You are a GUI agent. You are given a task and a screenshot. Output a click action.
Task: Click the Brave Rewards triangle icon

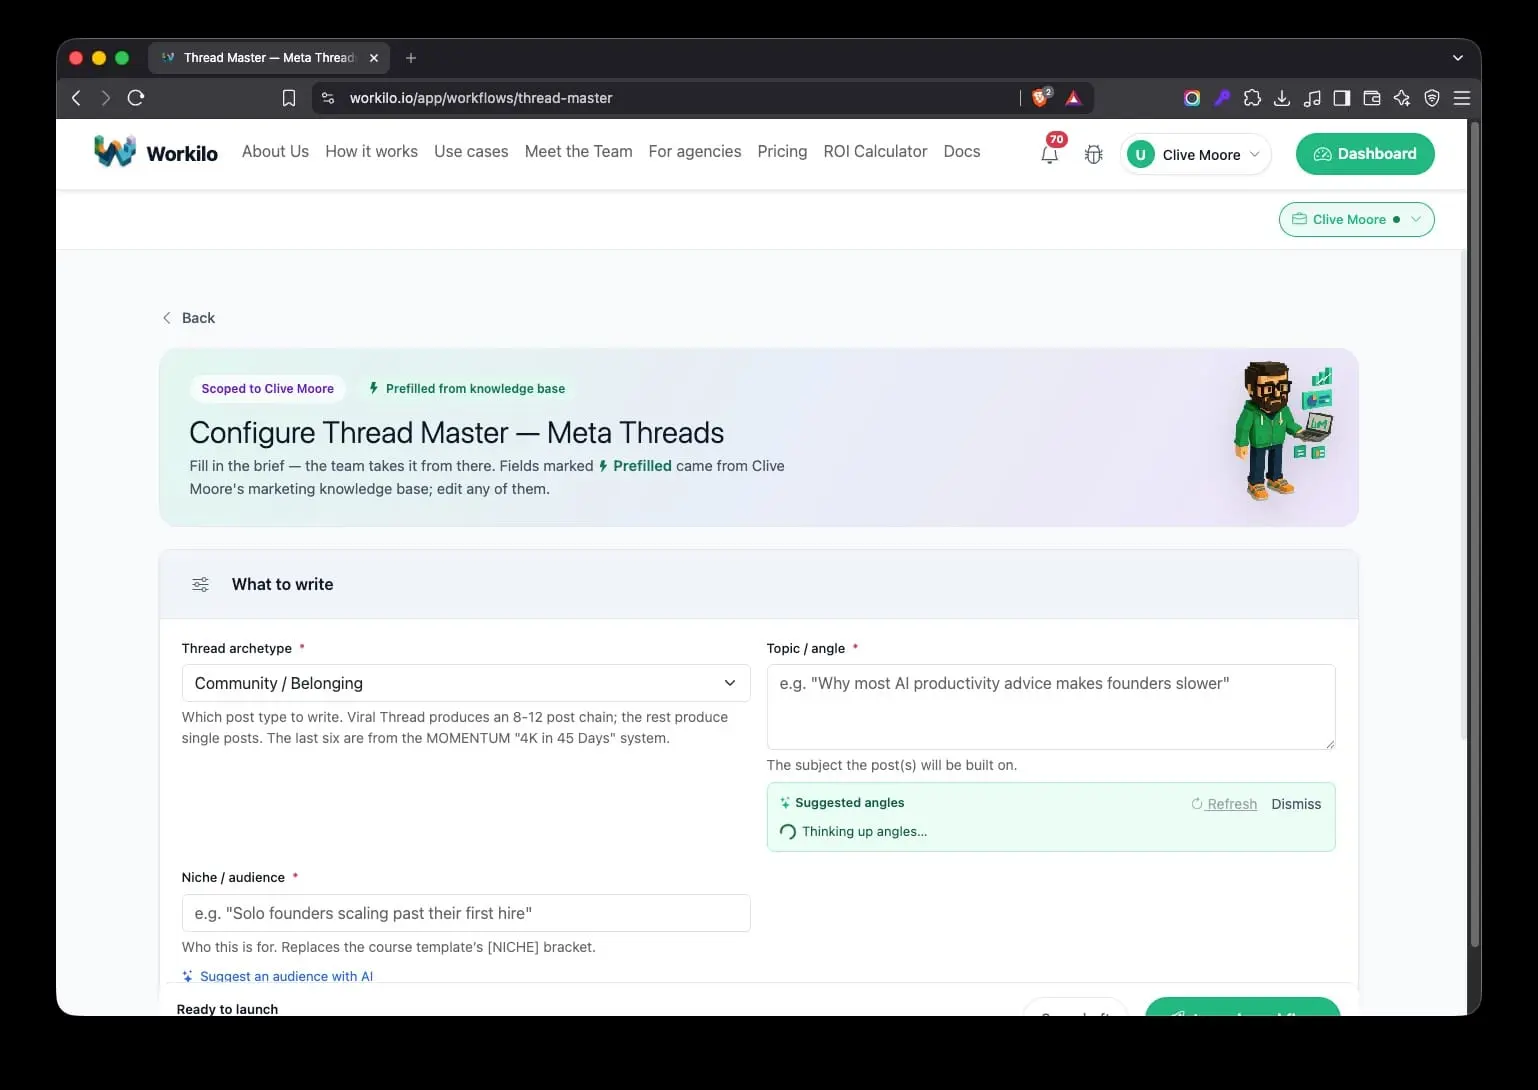[1073, 98]
